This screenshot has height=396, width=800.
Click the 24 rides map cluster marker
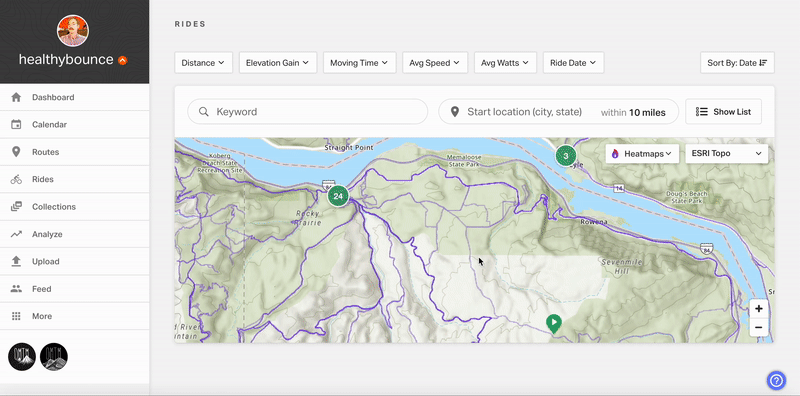(x=338, y=196)
